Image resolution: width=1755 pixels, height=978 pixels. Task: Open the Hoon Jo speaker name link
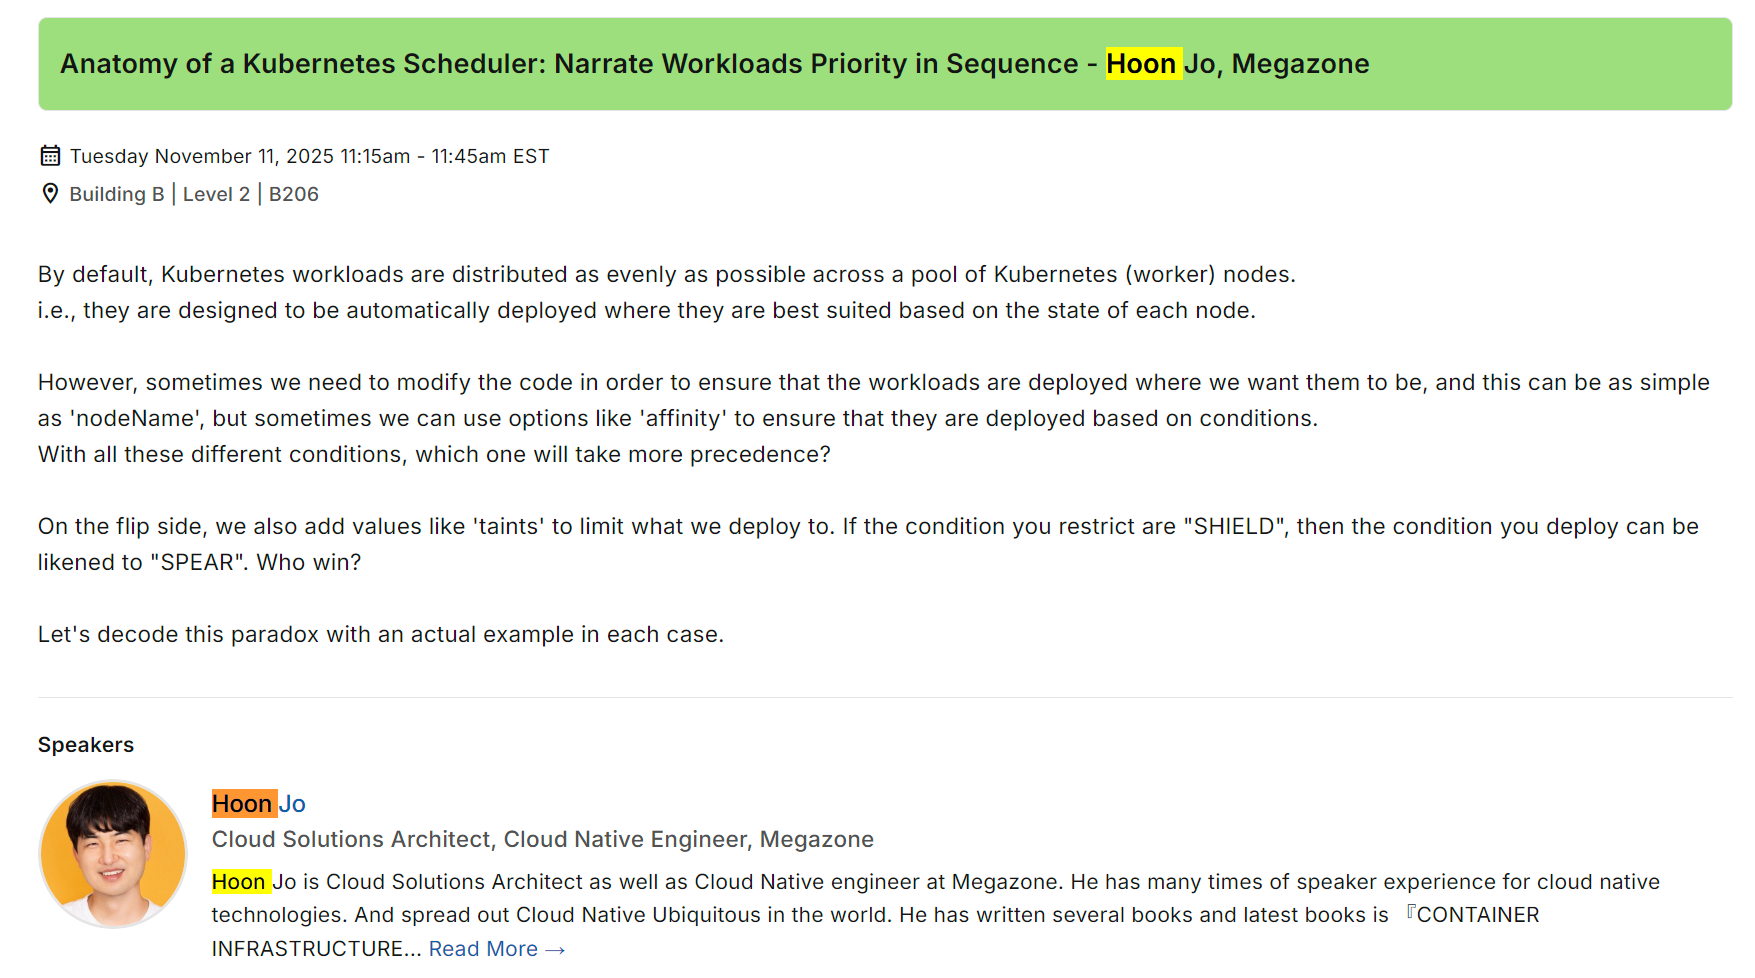click(x=259, y=804)
